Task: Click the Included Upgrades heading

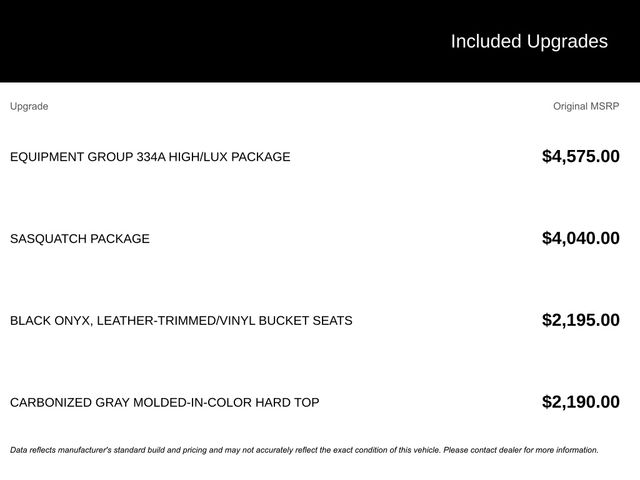Action: tap(529, 42)
